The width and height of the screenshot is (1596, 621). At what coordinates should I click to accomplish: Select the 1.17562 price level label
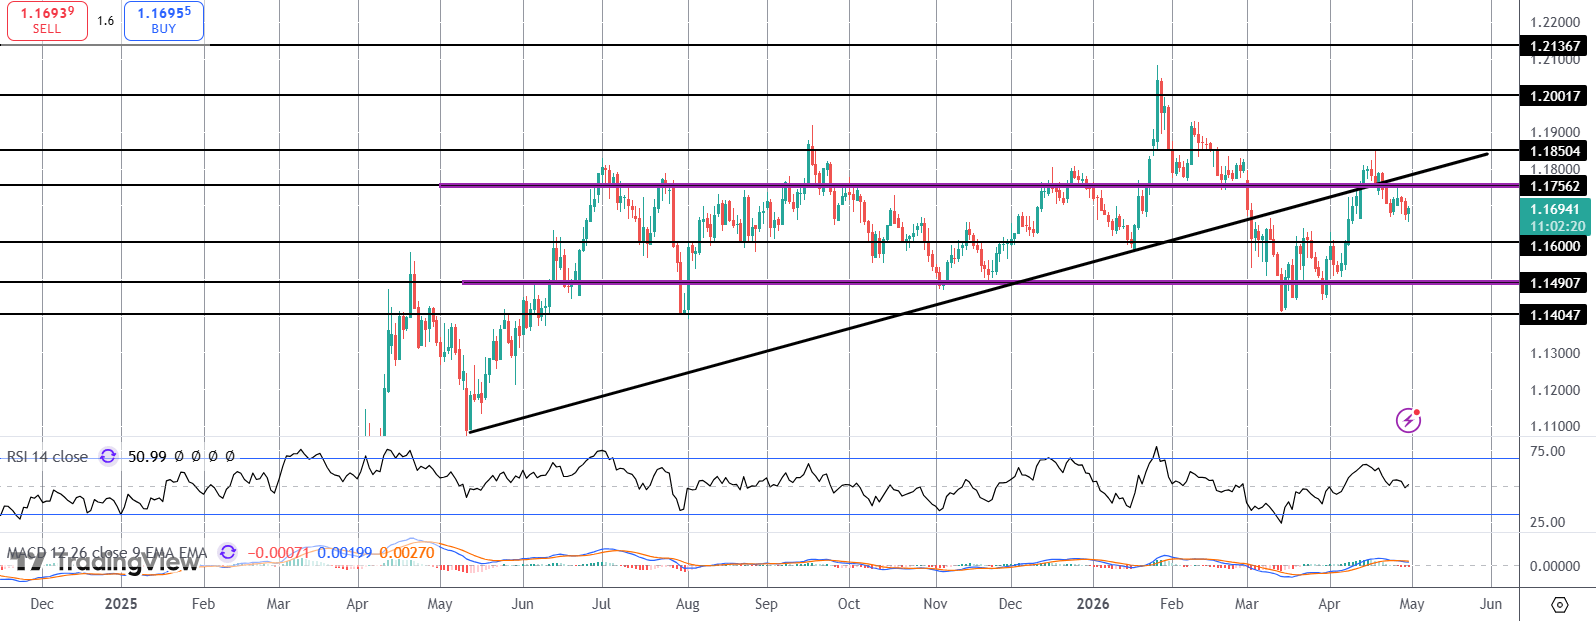click(x=1555, y=186)
